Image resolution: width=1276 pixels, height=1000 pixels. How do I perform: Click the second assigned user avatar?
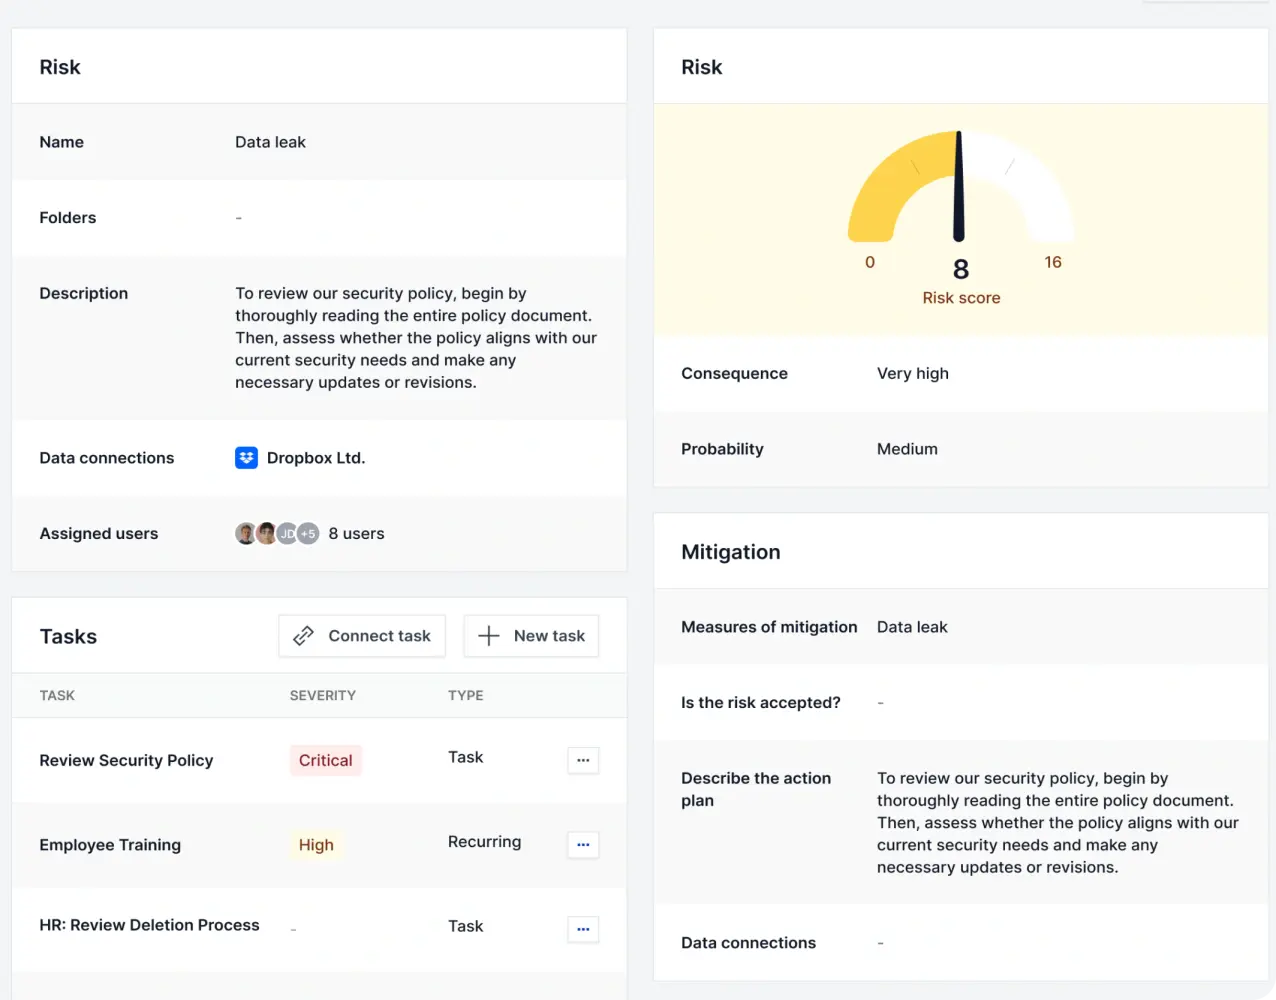pyautogui.click(x=266, y=534)
